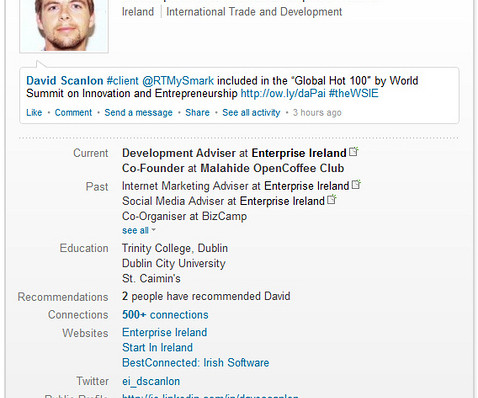The width and height of the screenshot is (478, 398).
Task: Open the profile photo thumbnail
Action: (64, 26)
